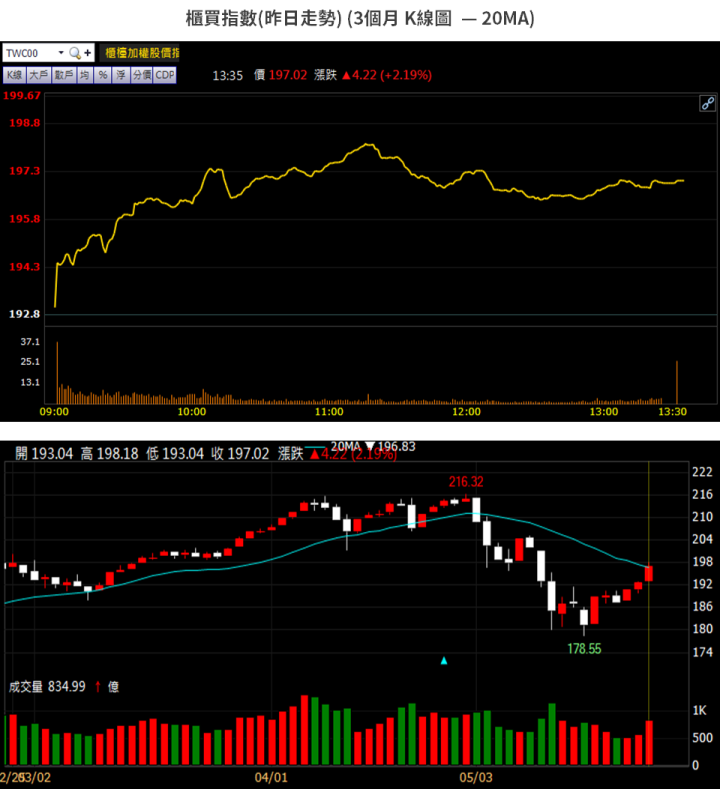Click the 櫃檯加權股價指 index name label

point(140,53)
